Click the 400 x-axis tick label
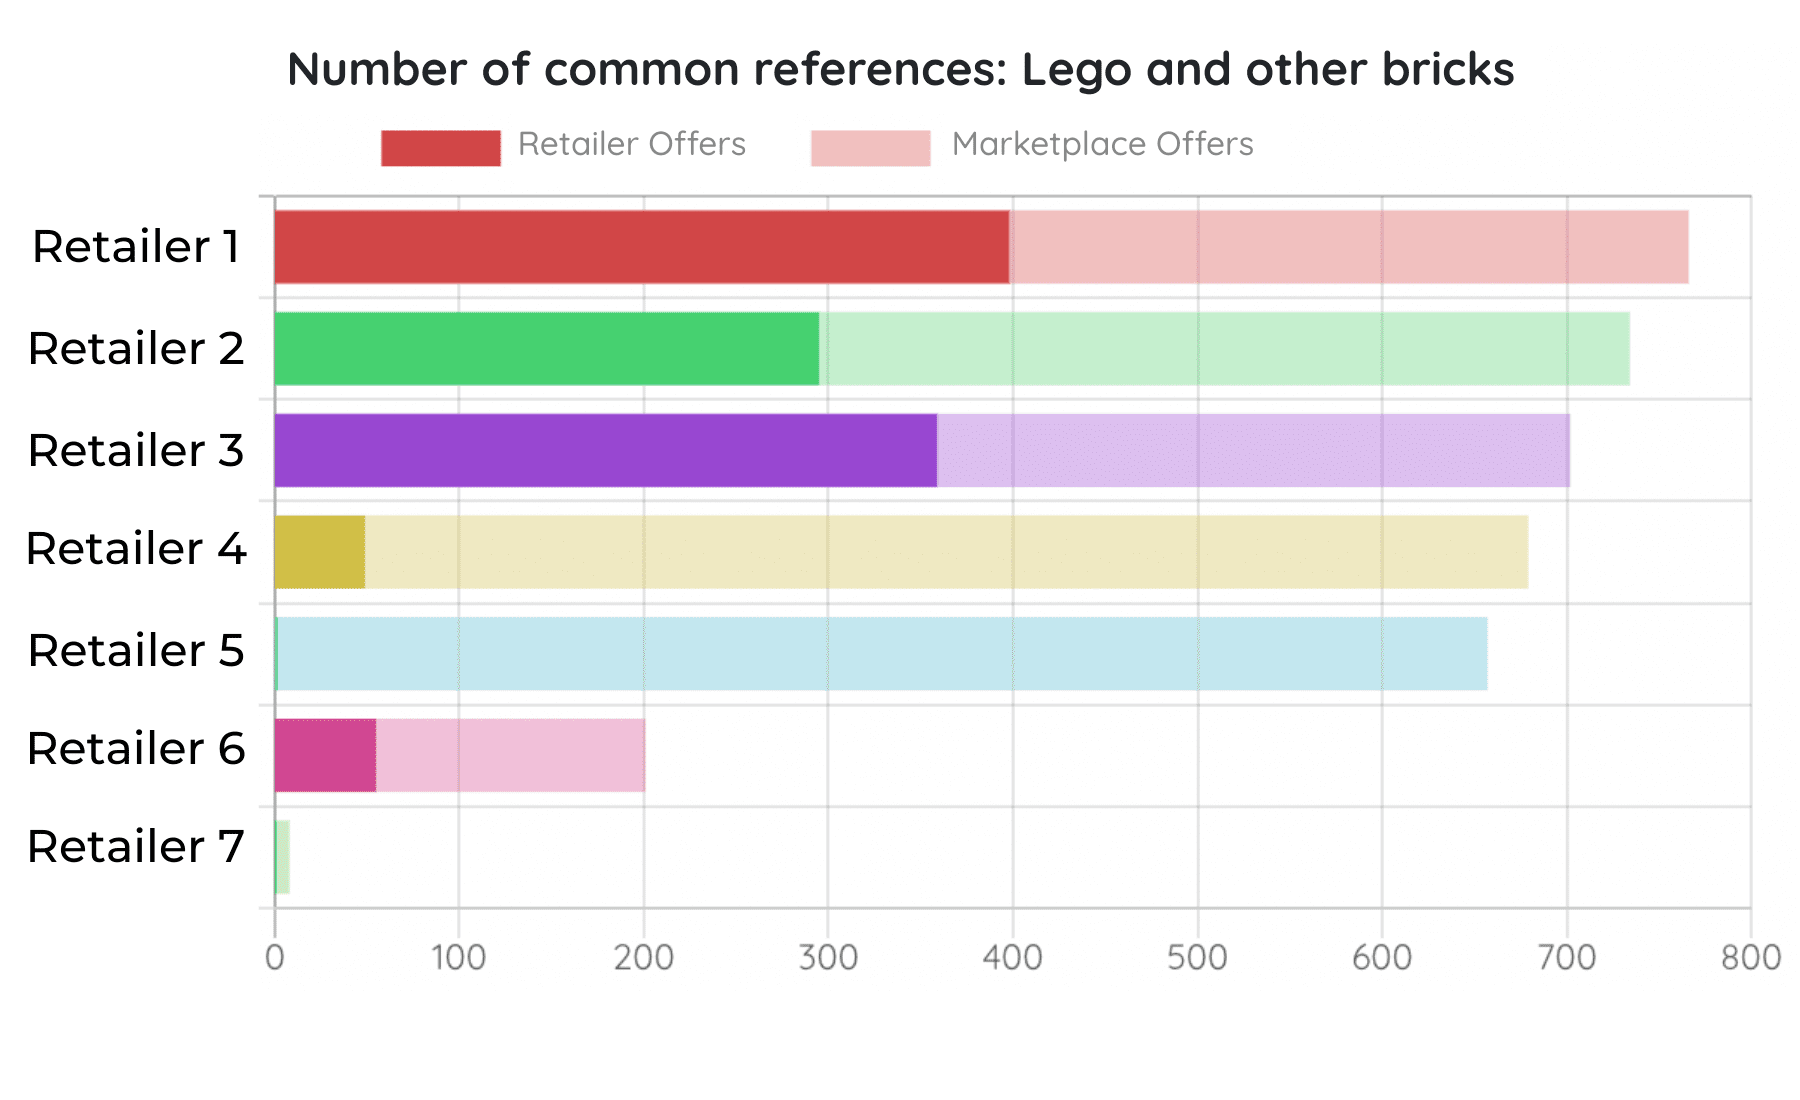 [x=1012, y=958]
